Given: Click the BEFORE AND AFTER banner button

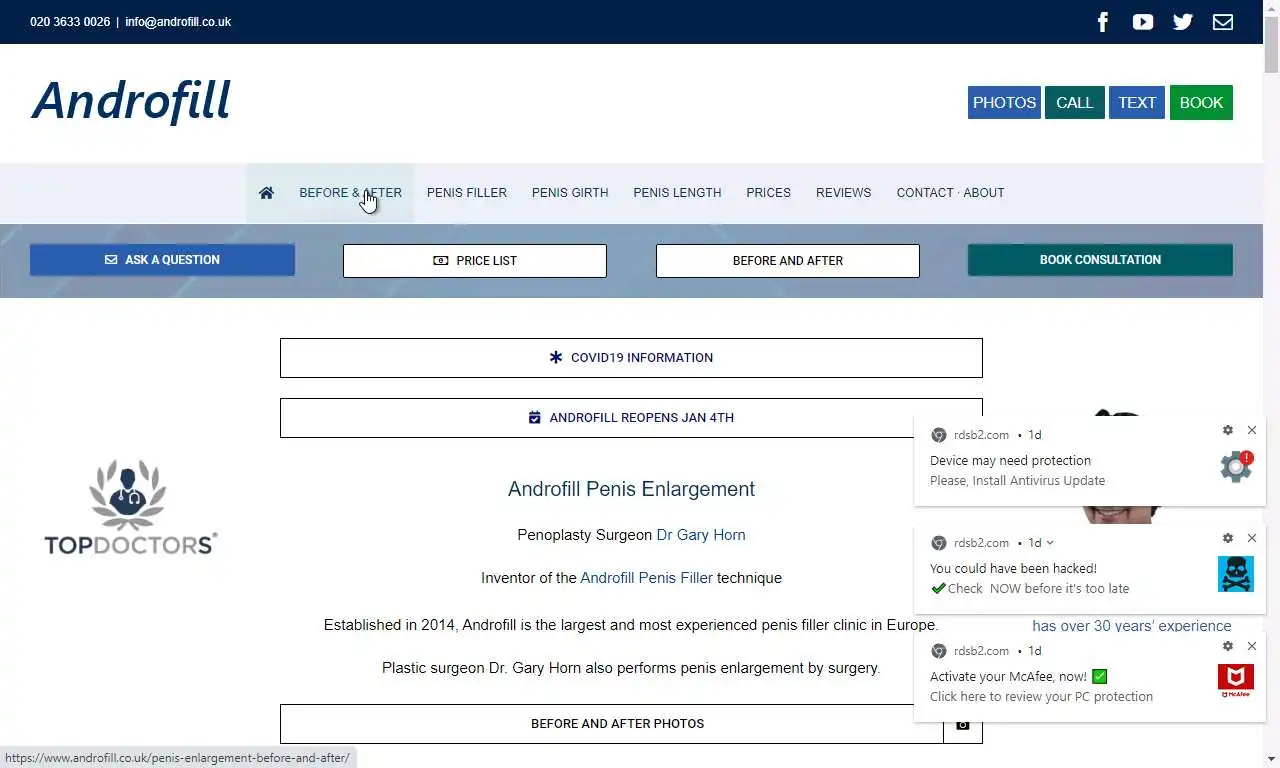Looking at the screenshot, I should pos(788,261).
